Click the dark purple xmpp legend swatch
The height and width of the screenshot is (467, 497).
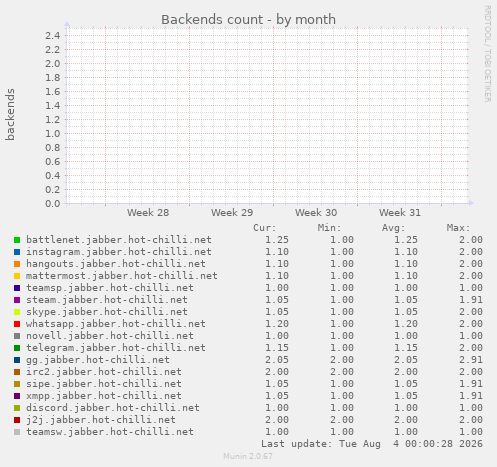pyautogui.click(x=17, y=396)
